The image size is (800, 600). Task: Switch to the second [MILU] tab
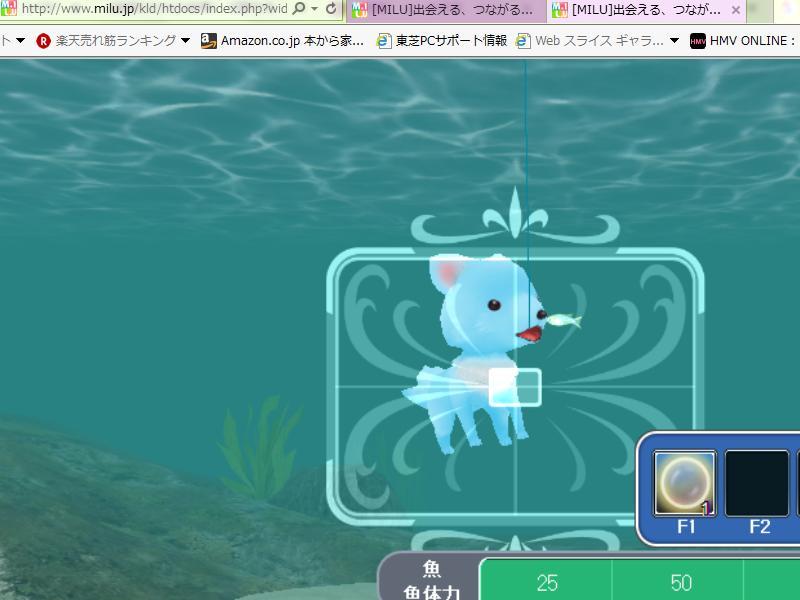[646, 10]
